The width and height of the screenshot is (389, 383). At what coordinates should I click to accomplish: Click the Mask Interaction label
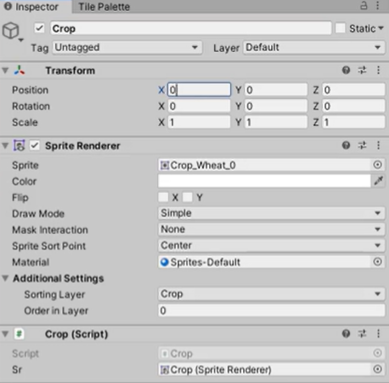tap(50, 230)
